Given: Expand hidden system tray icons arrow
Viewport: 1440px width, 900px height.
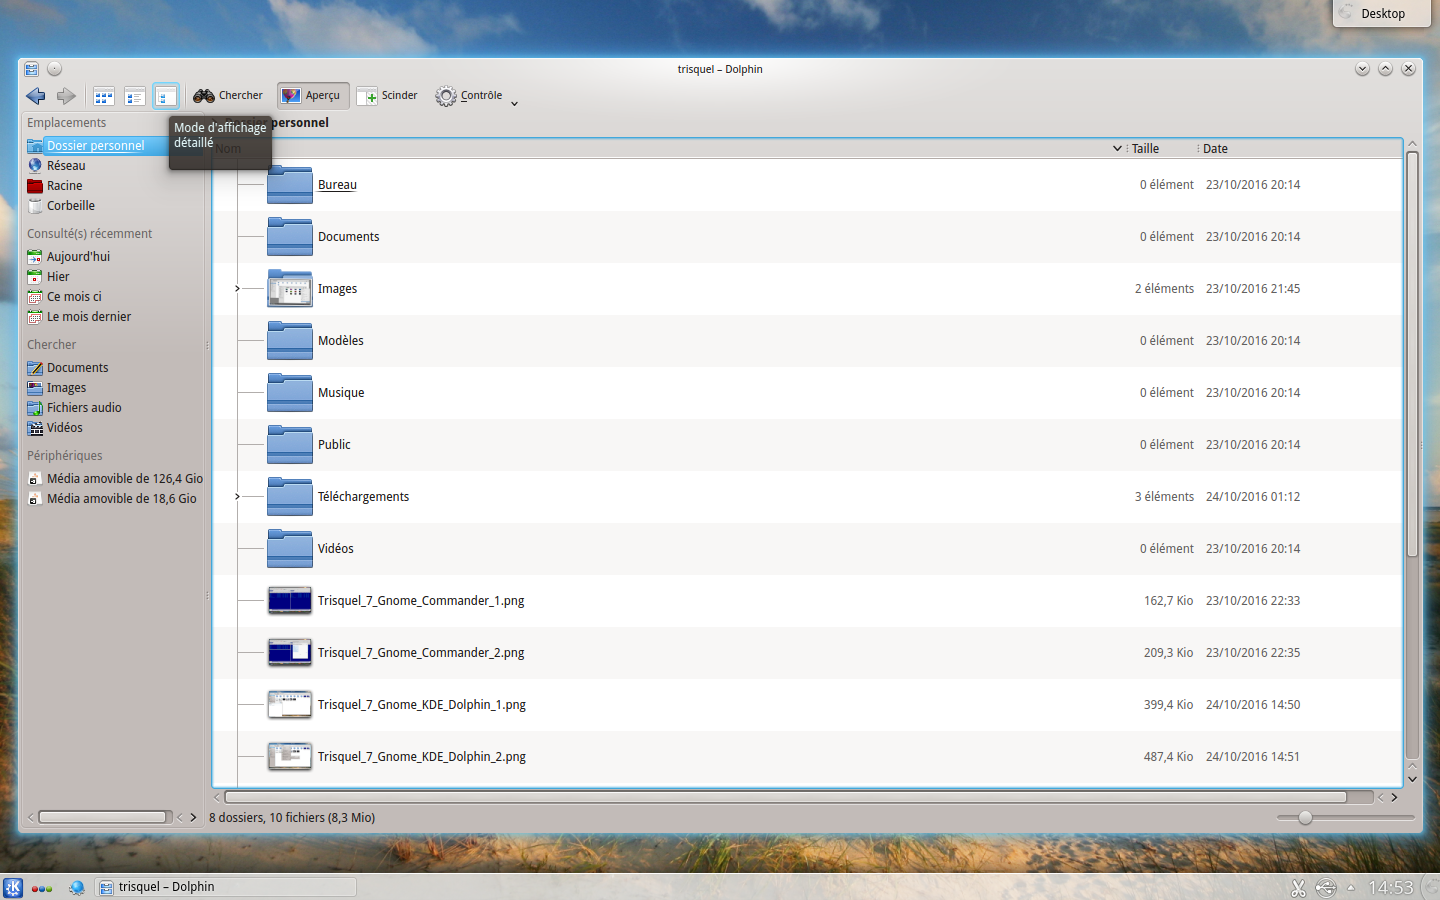Looking at the screenshot, I should point(1351,887).
